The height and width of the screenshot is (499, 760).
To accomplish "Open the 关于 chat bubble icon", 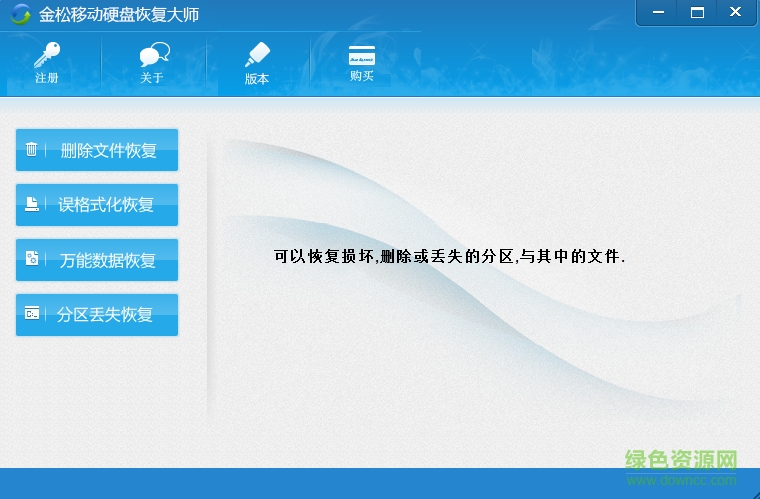I will (155, 54).
